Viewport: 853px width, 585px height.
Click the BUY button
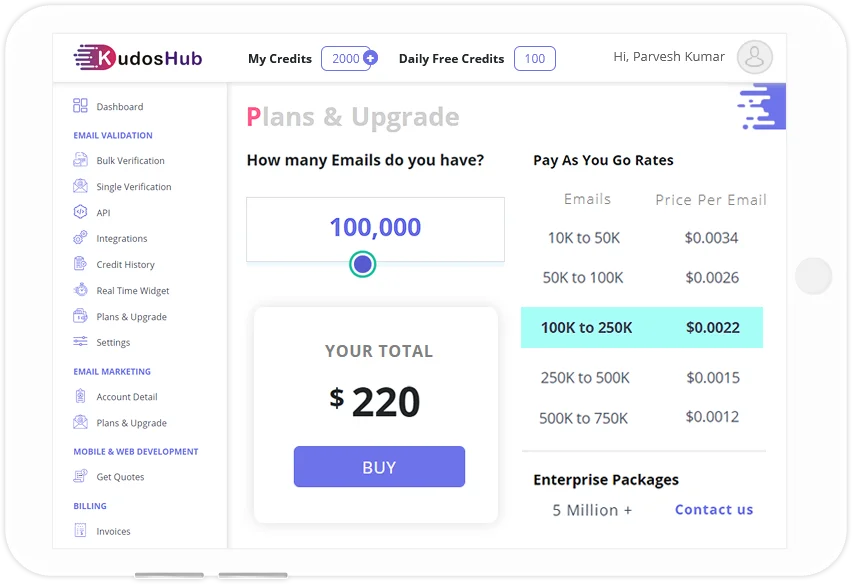tap(379, 467)
